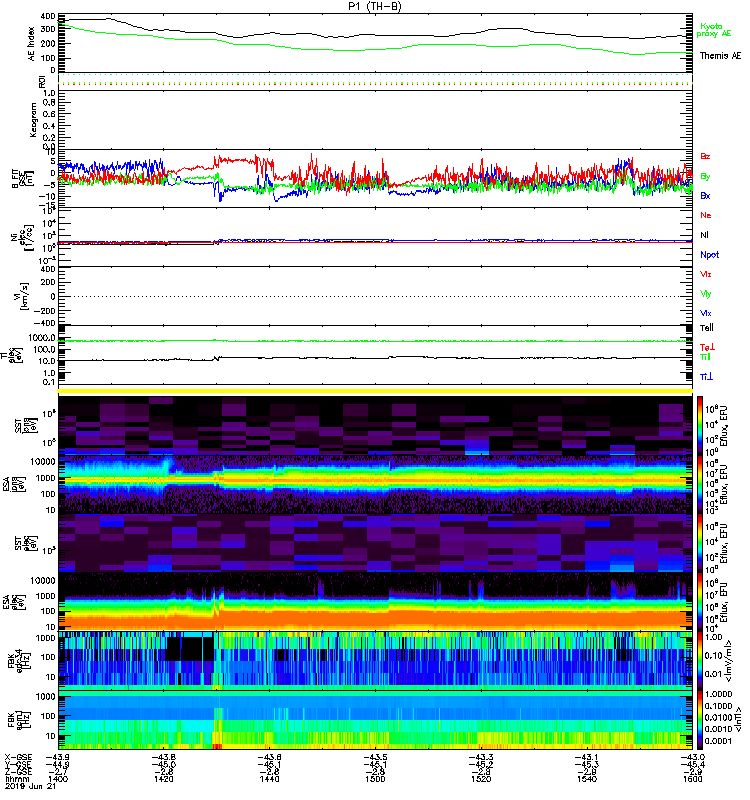Click the SST ions panel colorbar

[699, 426]
